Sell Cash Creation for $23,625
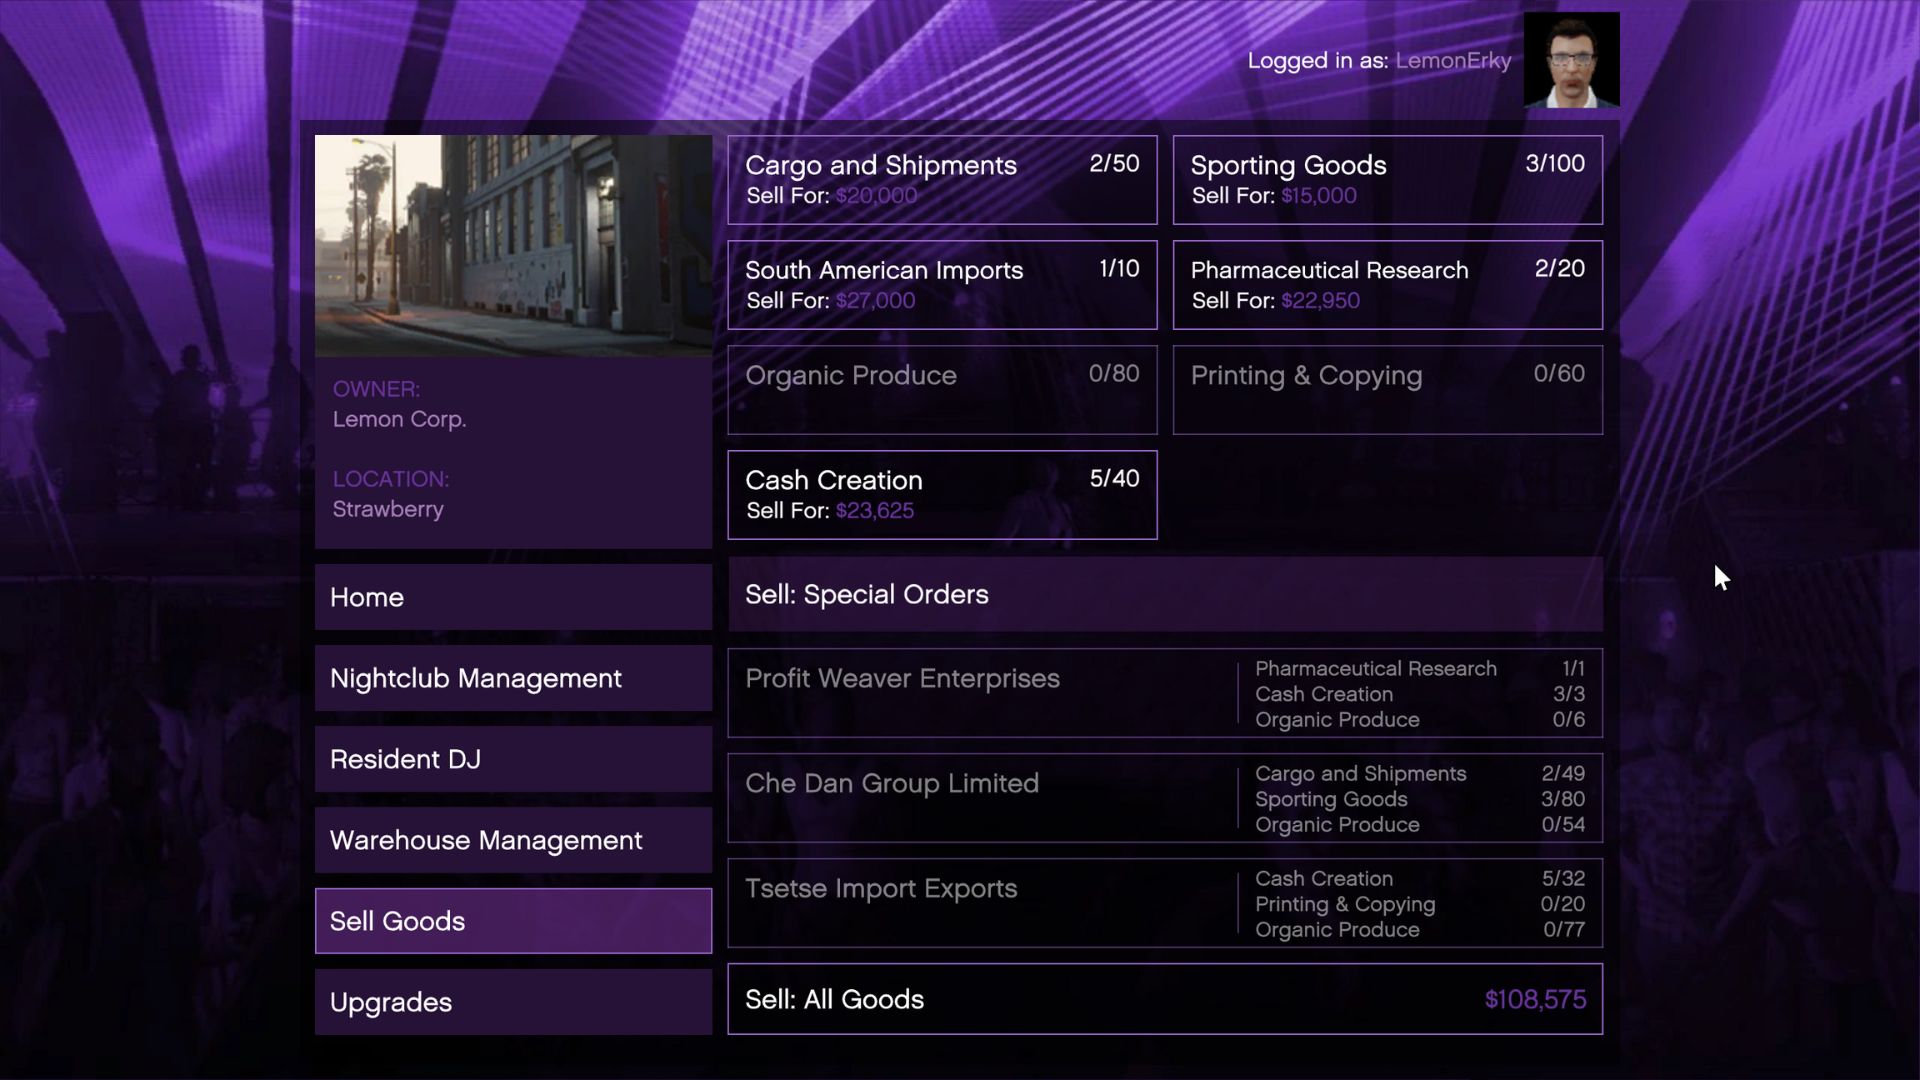Image resolution: width=1920 pixels, height=1080 pixels. pyautogui.click(x=941, y=495)
